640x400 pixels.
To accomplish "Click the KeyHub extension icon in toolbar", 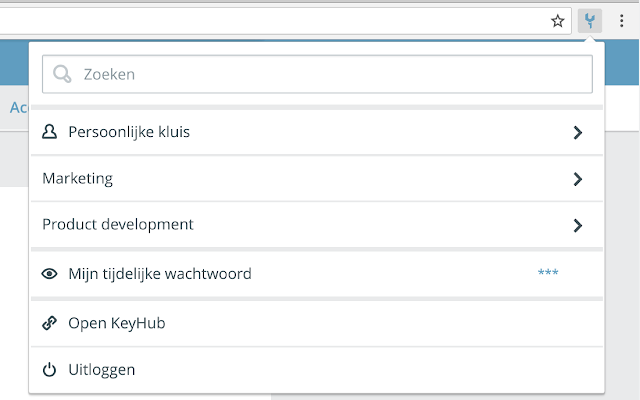I will (x=591, y=20).
